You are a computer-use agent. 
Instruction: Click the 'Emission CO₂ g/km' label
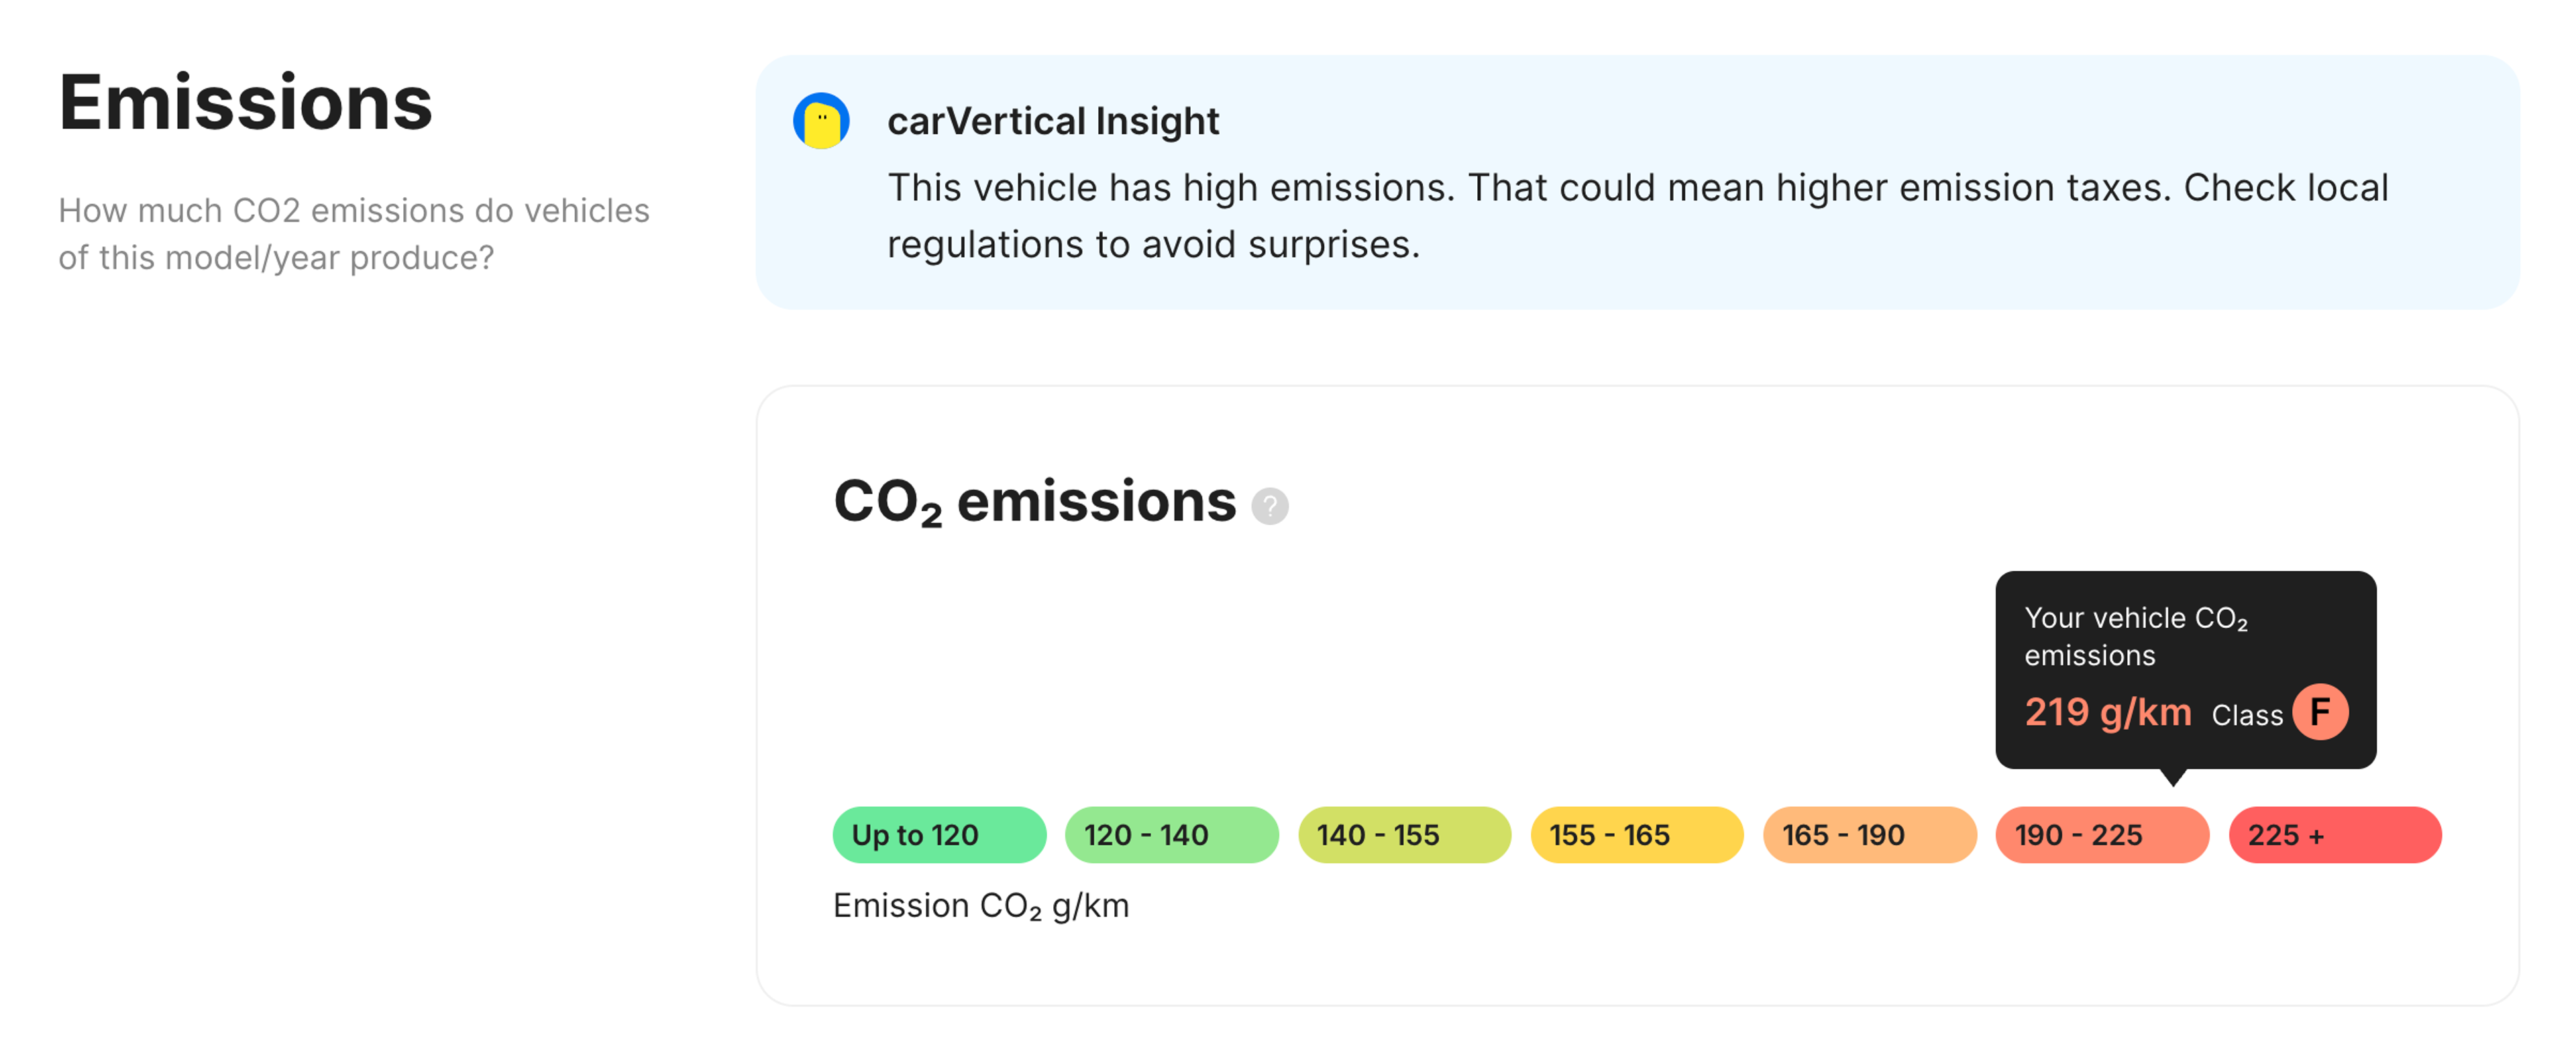(981, 905)
